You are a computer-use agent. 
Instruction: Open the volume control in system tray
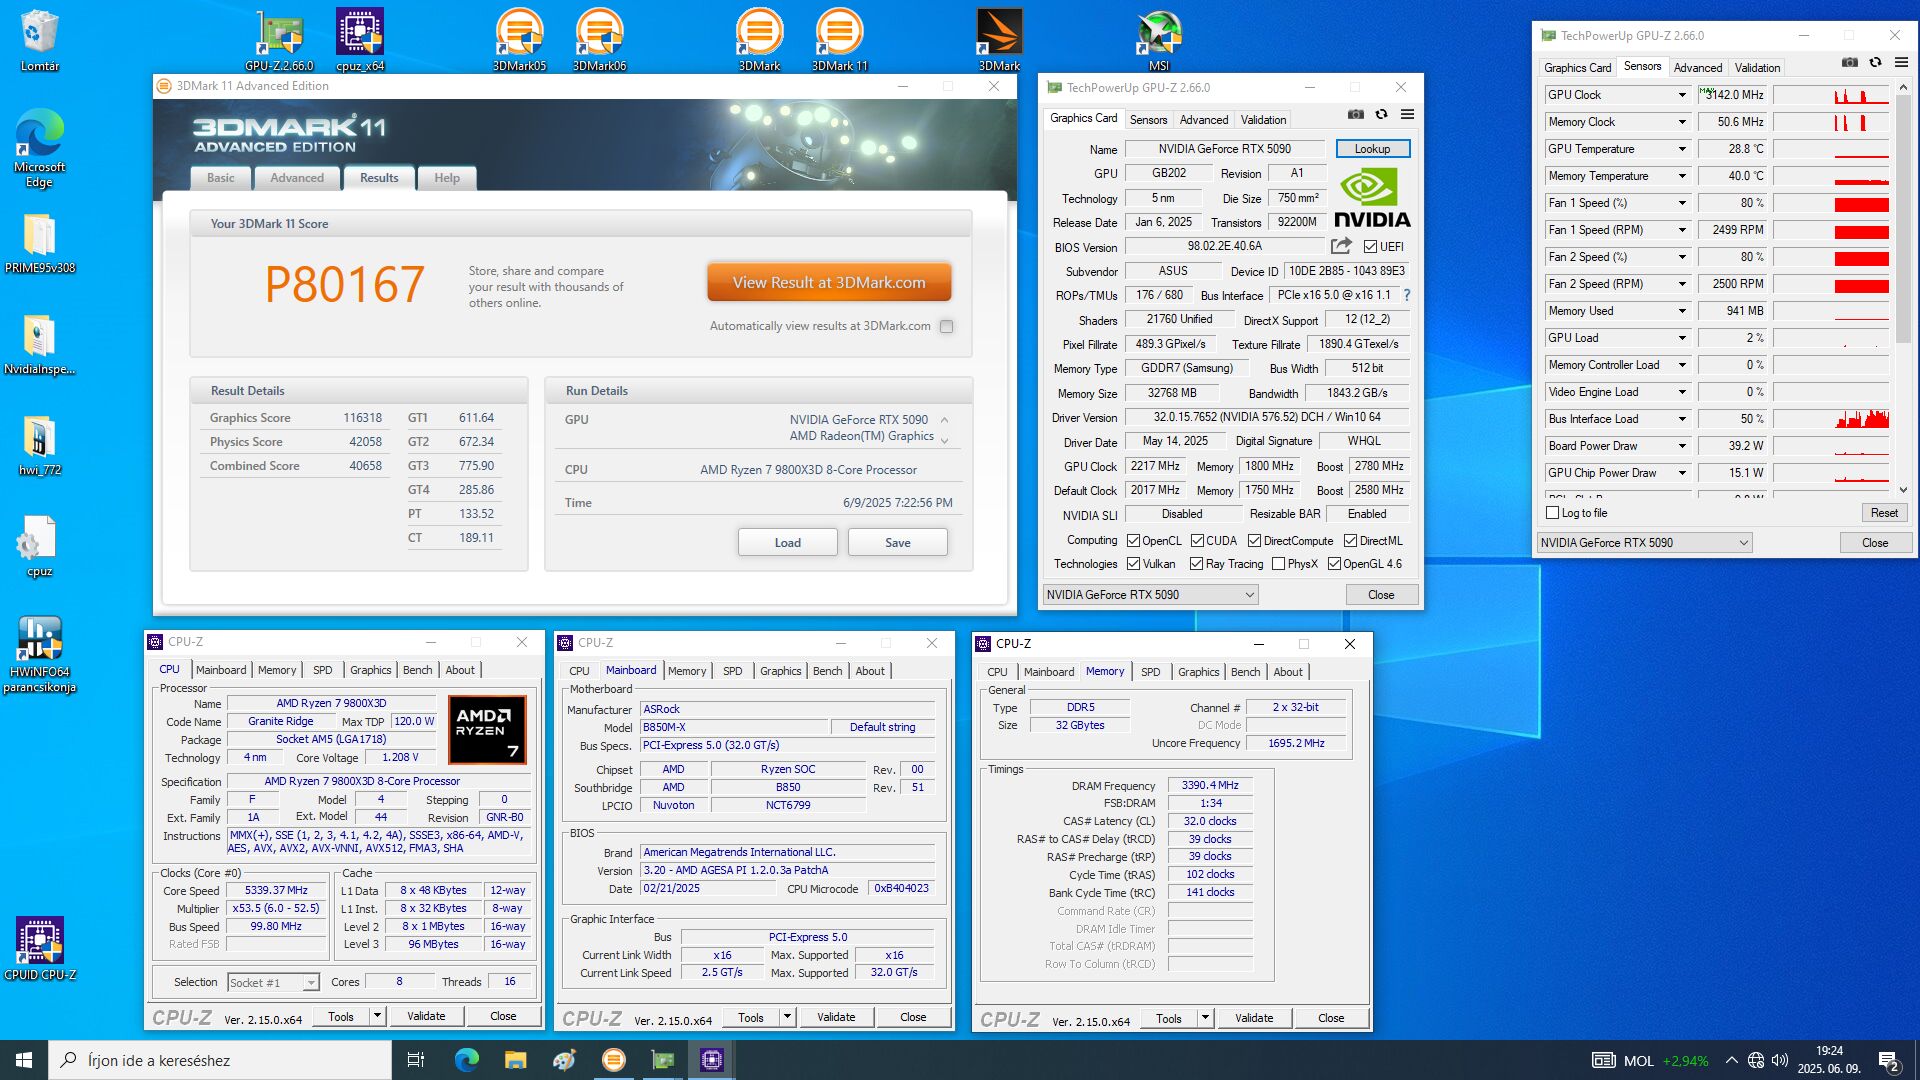[x=1780, y=1060]
